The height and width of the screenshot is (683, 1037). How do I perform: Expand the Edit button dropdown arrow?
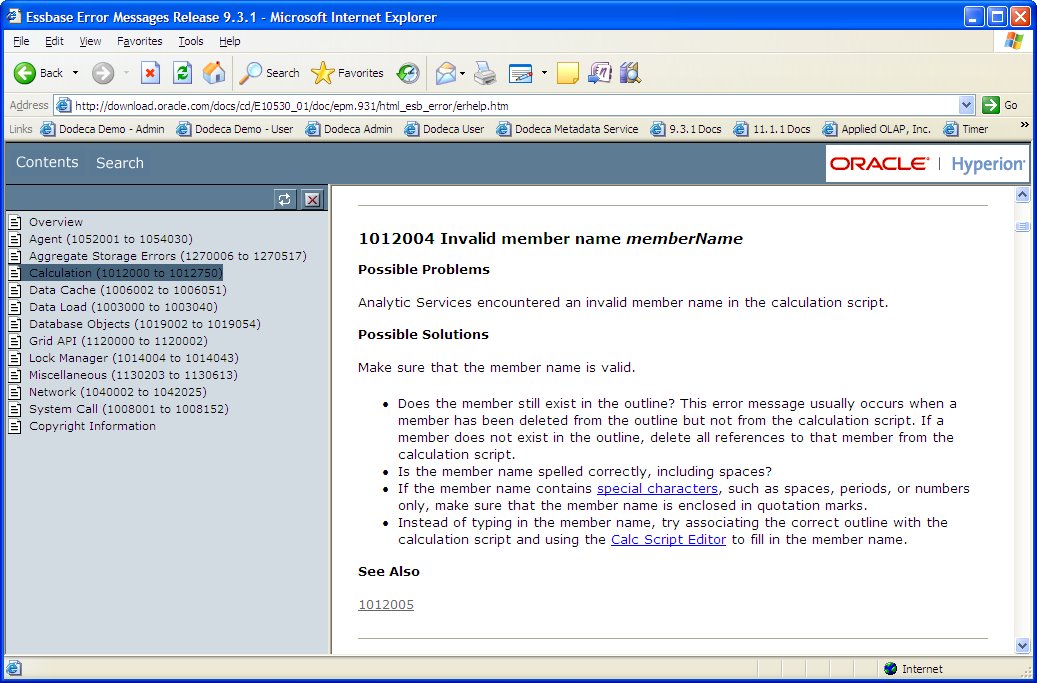point(544,73)
